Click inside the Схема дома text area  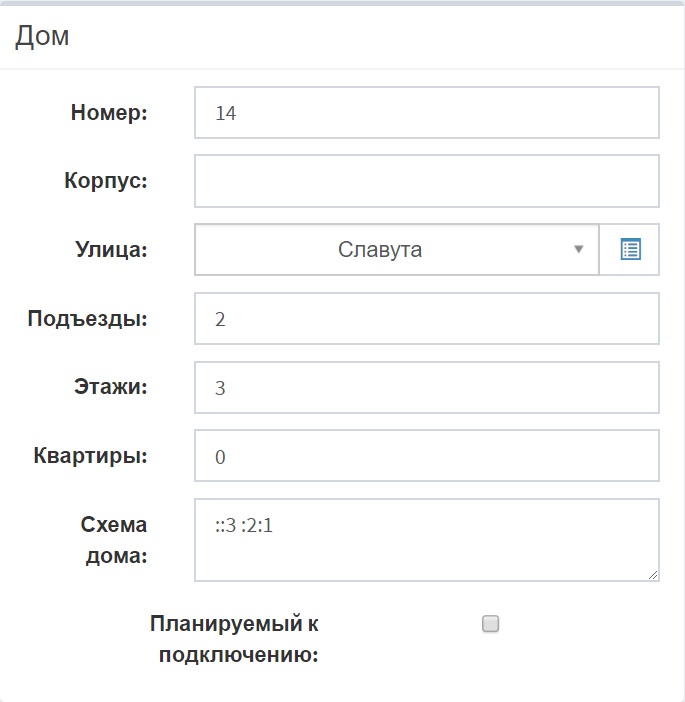pyautogui.click(x=427, y=540)
